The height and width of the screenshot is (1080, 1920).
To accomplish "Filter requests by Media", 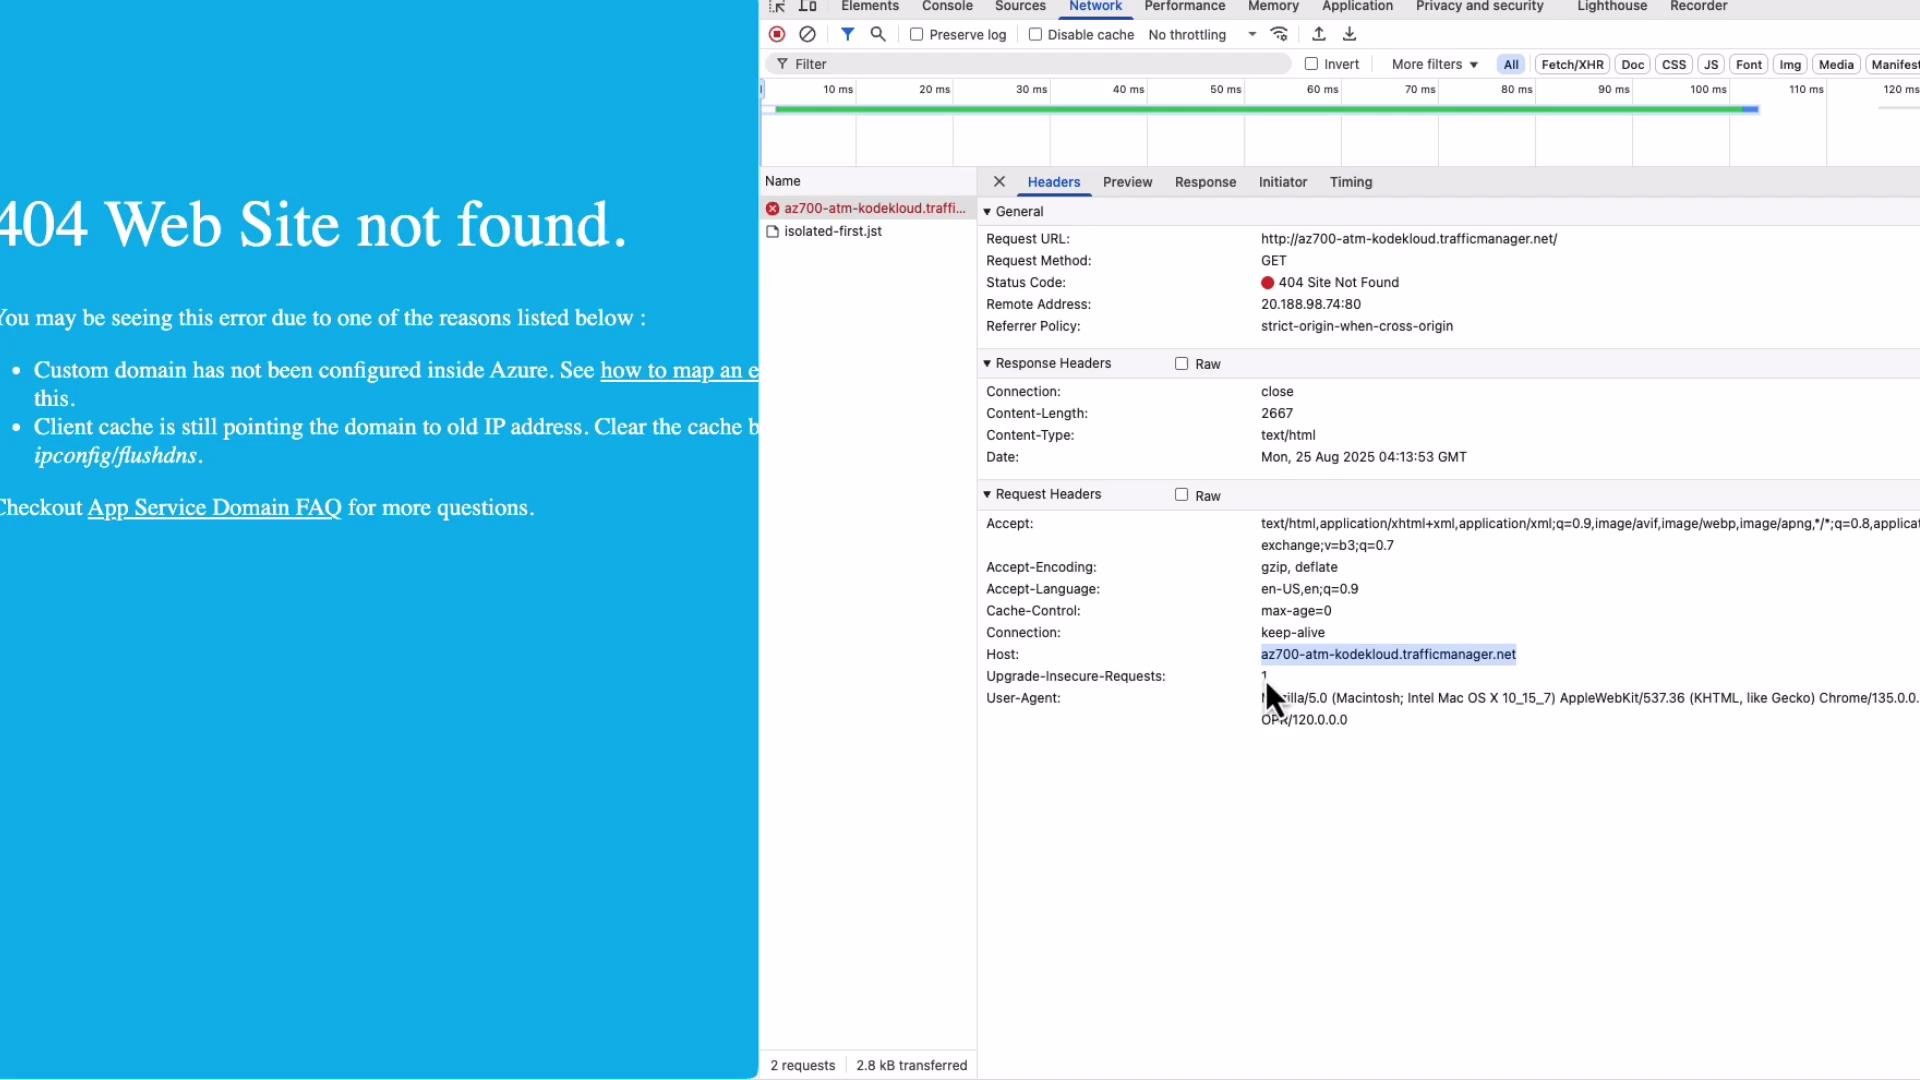I will click(1836, 64).
